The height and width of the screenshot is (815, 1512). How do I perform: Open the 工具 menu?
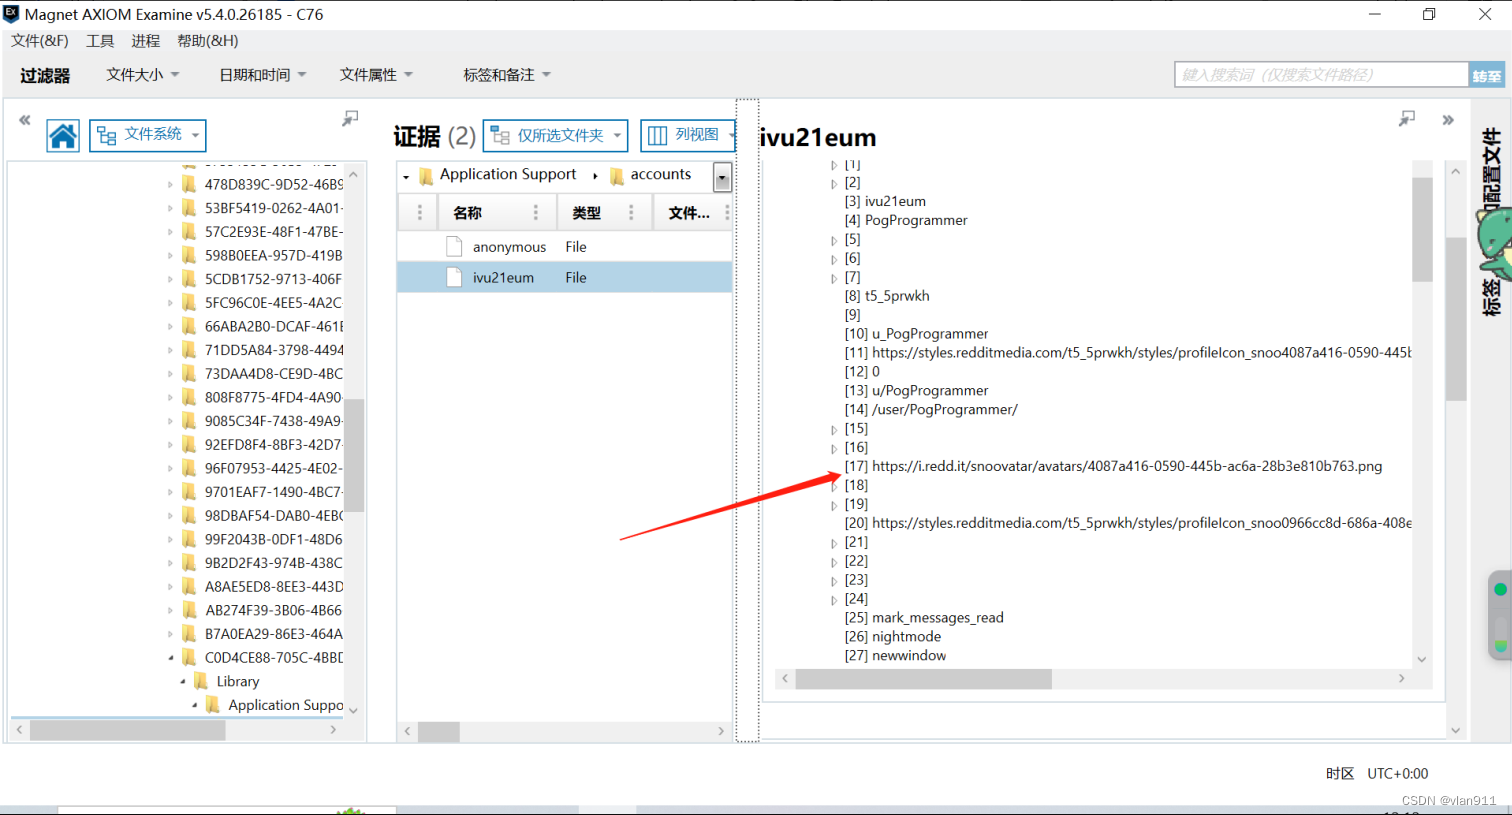(100, 41)
